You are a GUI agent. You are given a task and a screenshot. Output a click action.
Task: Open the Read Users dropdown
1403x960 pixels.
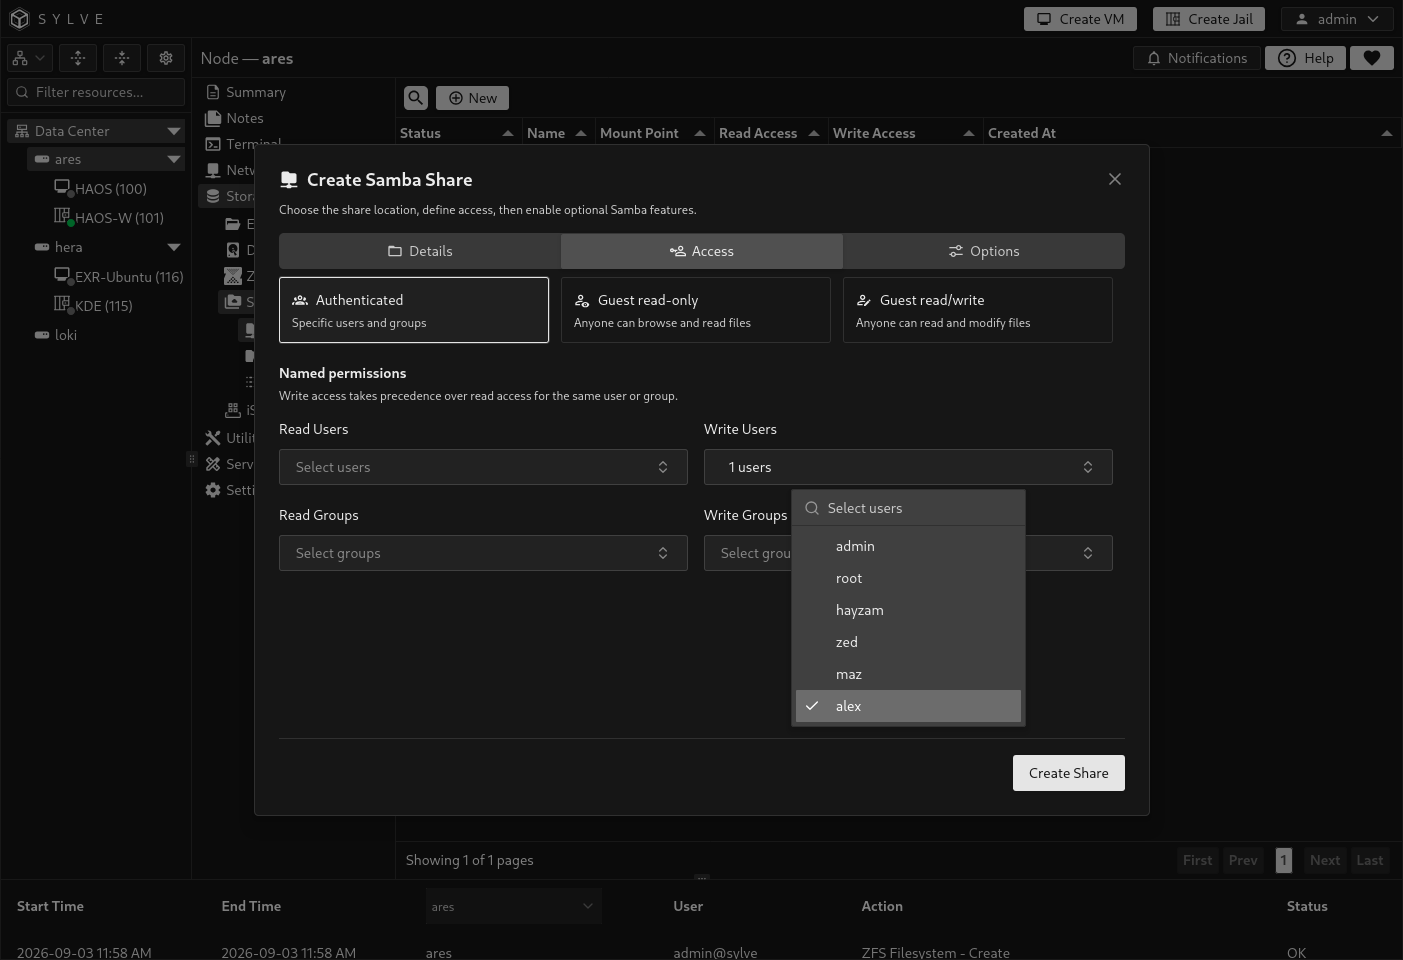(x=483, y=467)
